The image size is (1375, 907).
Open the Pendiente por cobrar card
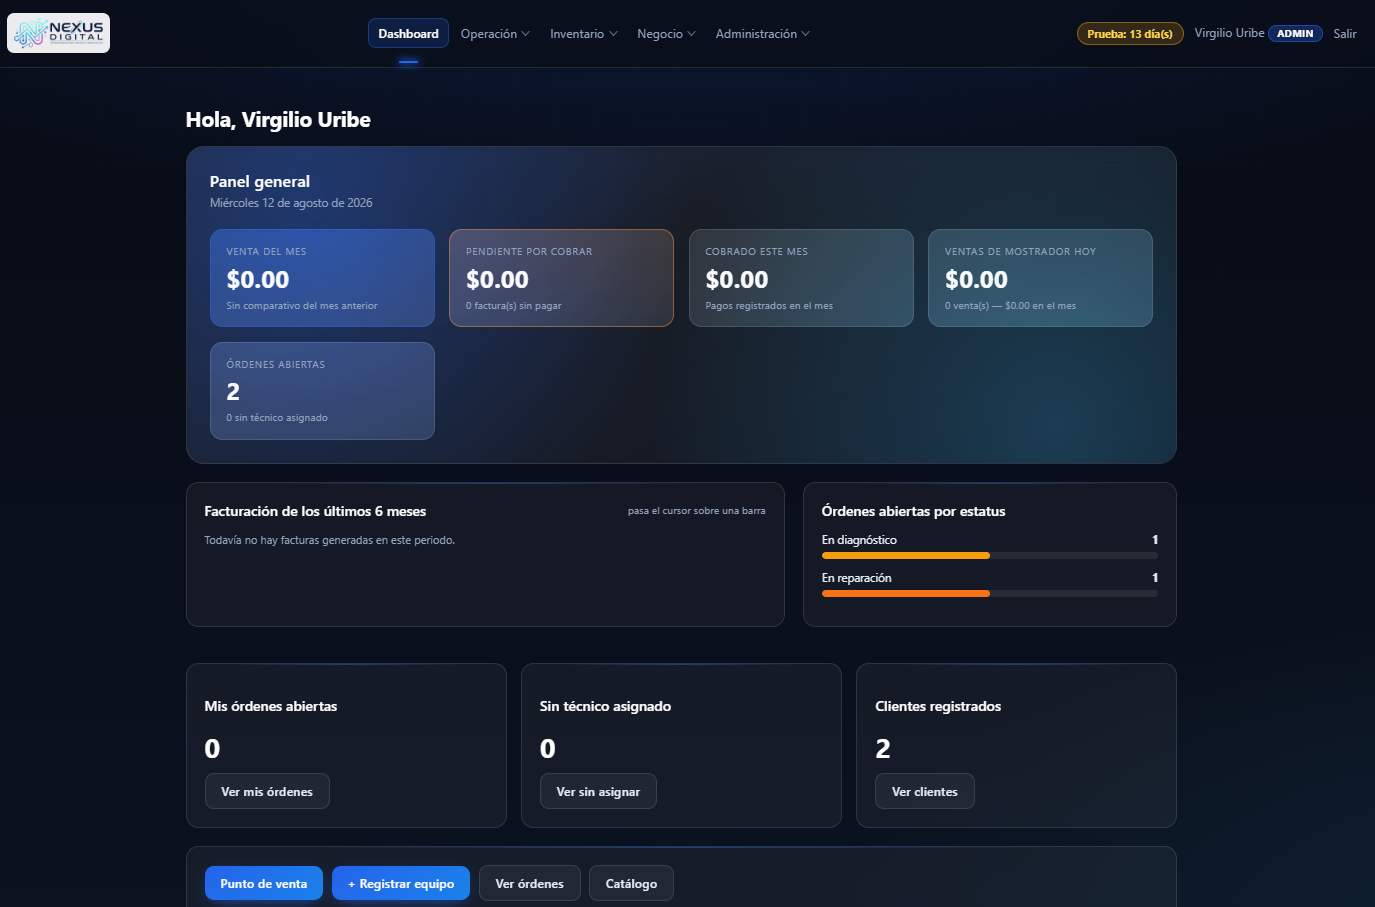[x=561, y=278]
